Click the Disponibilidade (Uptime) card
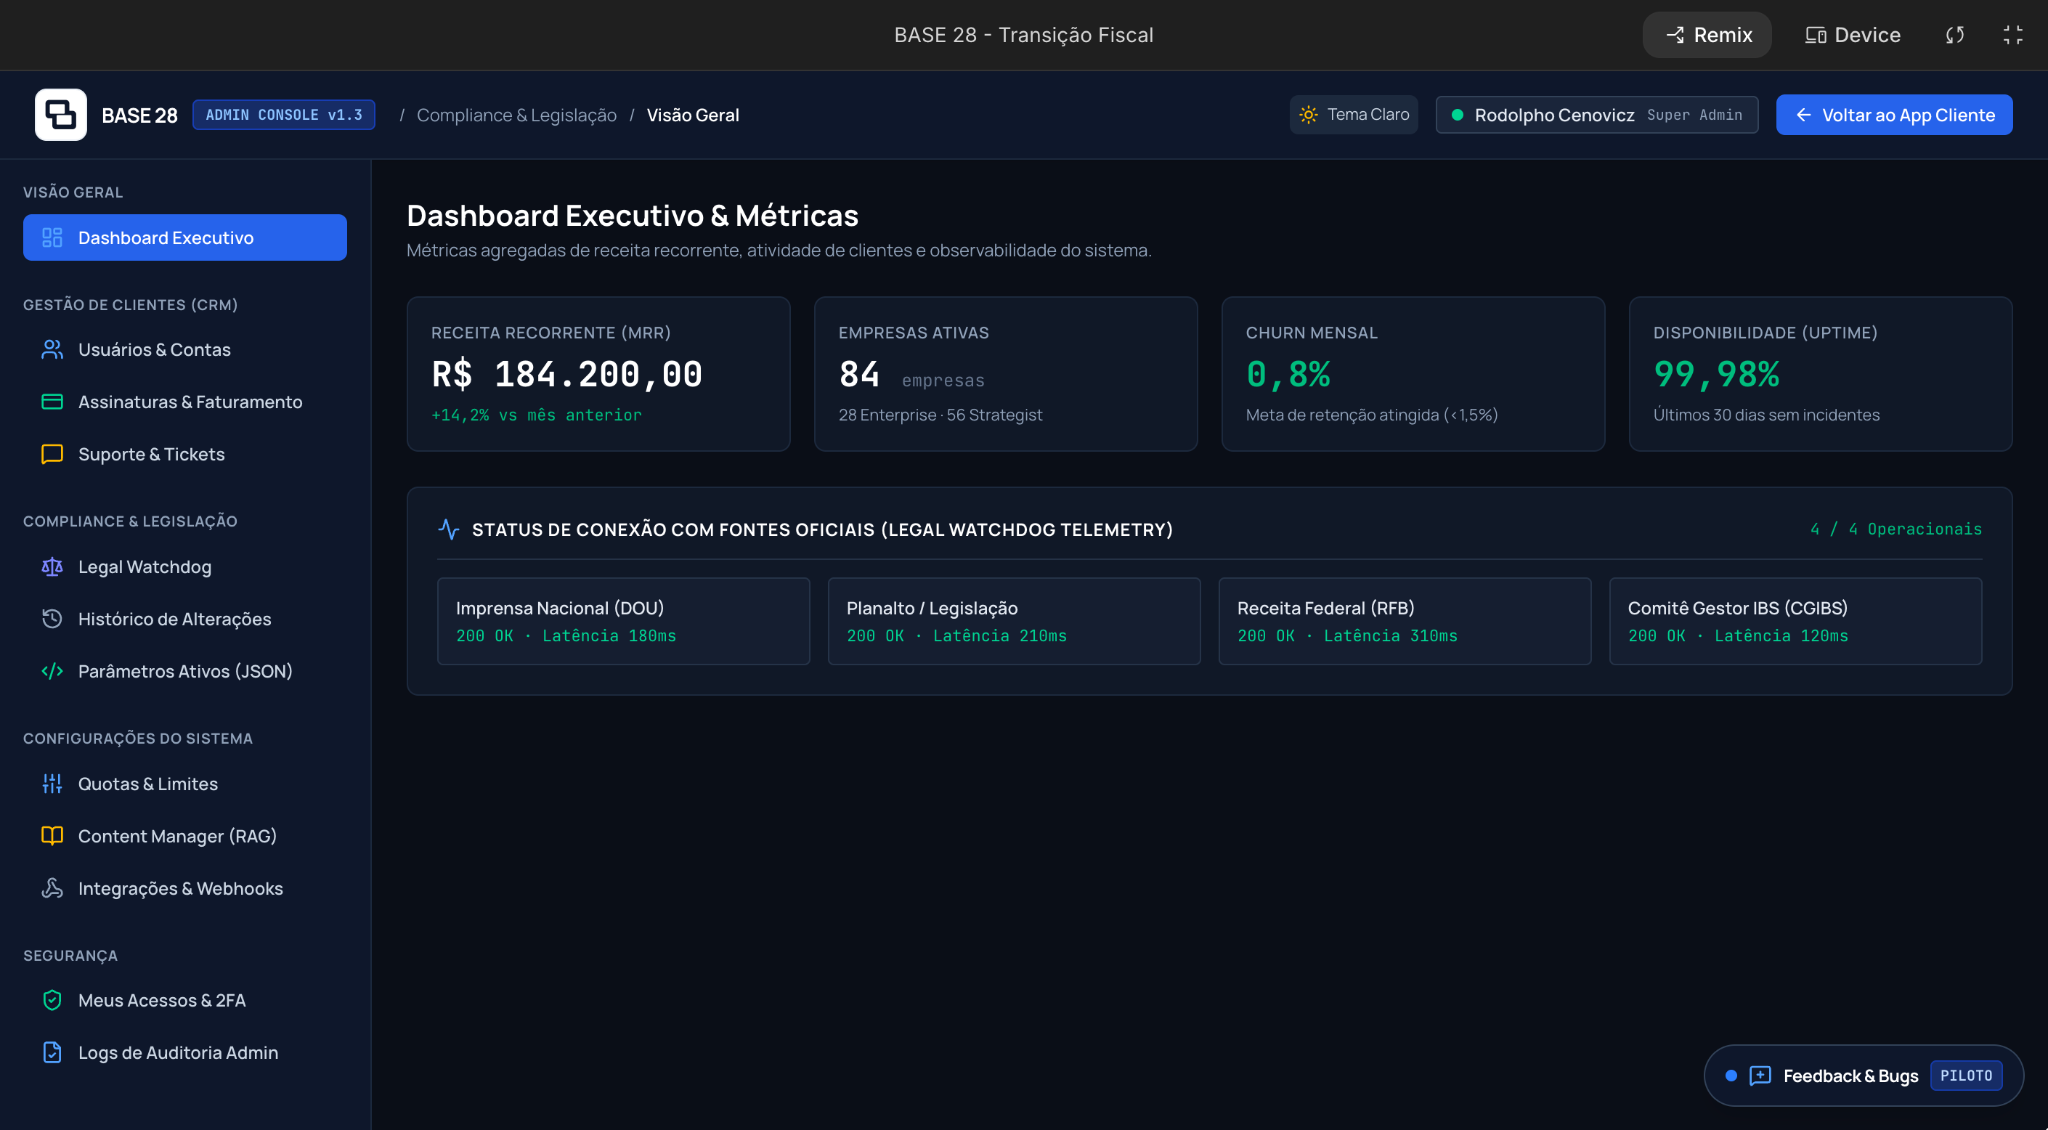 coord(1820,374)
